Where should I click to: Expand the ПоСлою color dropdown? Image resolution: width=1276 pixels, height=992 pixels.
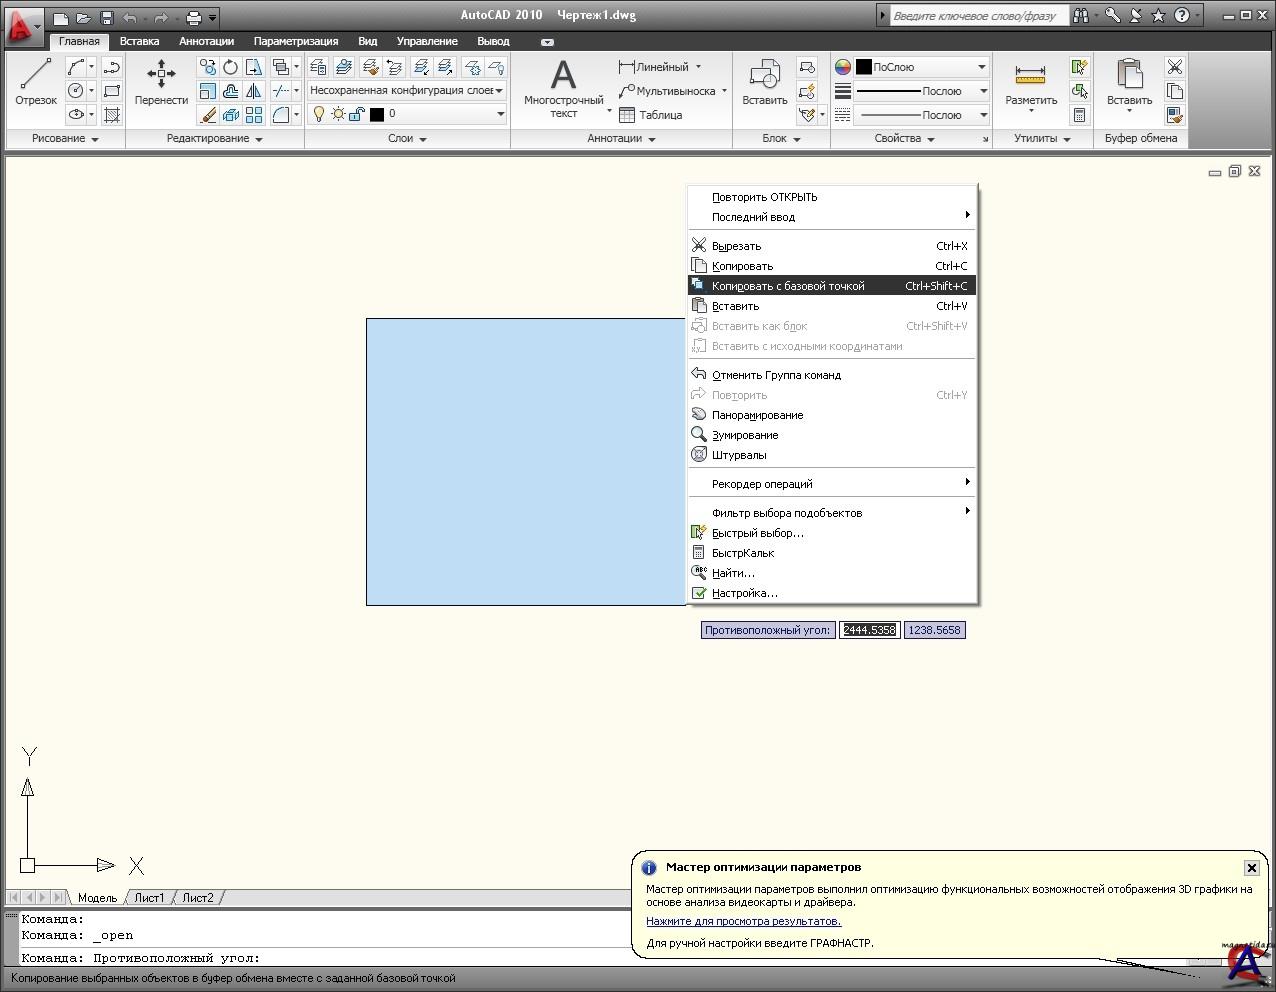click(981, 67)
